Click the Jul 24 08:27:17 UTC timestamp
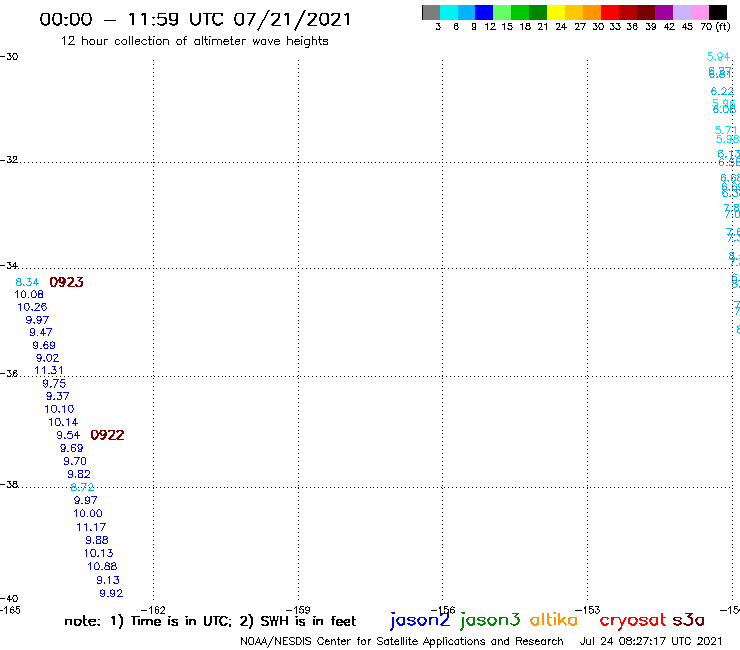Screen dimensions: 740x650 (651, 642)
